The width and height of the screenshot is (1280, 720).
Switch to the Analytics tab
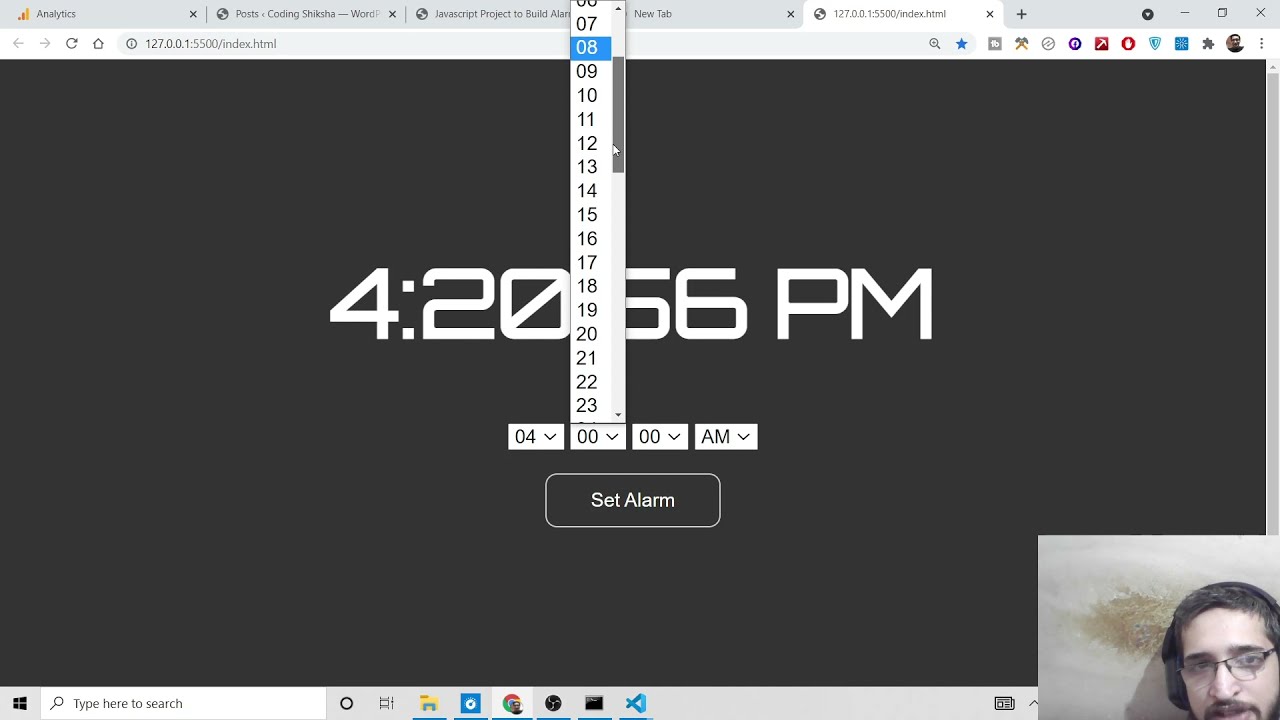click(100, 14)
